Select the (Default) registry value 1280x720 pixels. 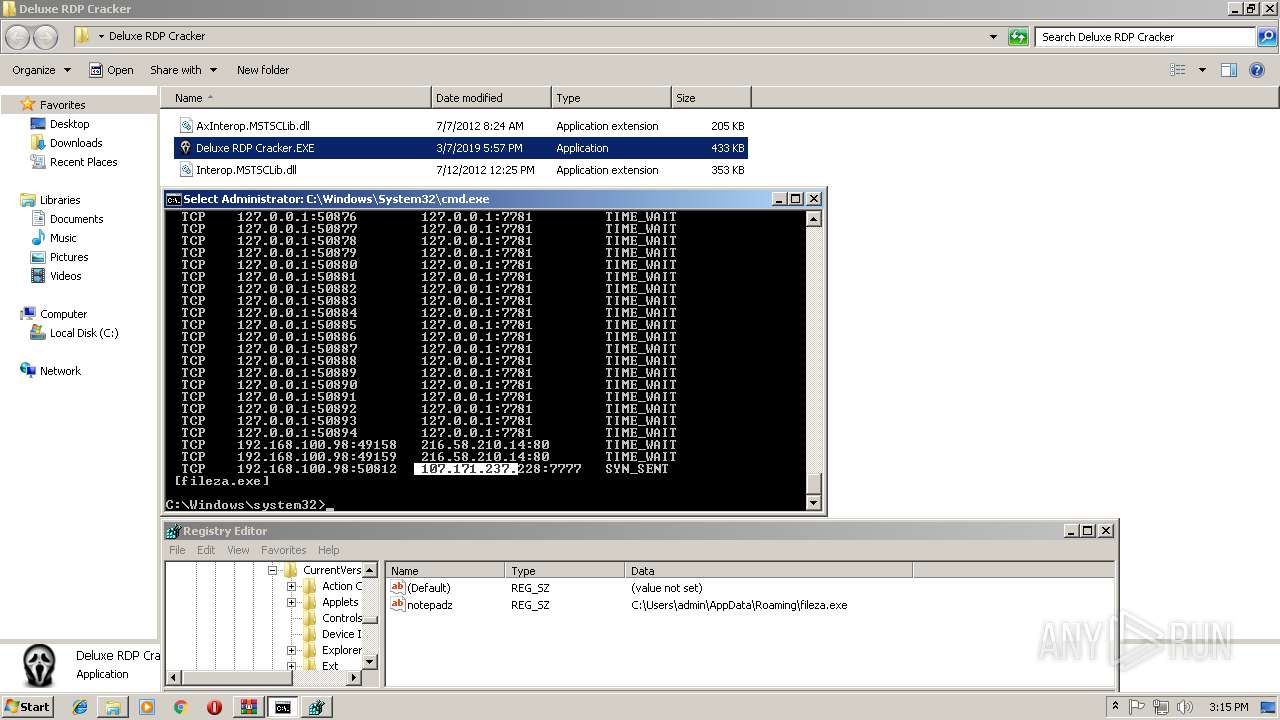pos(420,588)
